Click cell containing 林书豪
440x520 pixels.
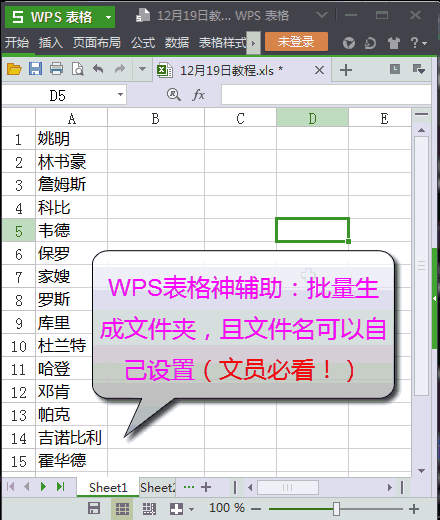tap(71, 162)
